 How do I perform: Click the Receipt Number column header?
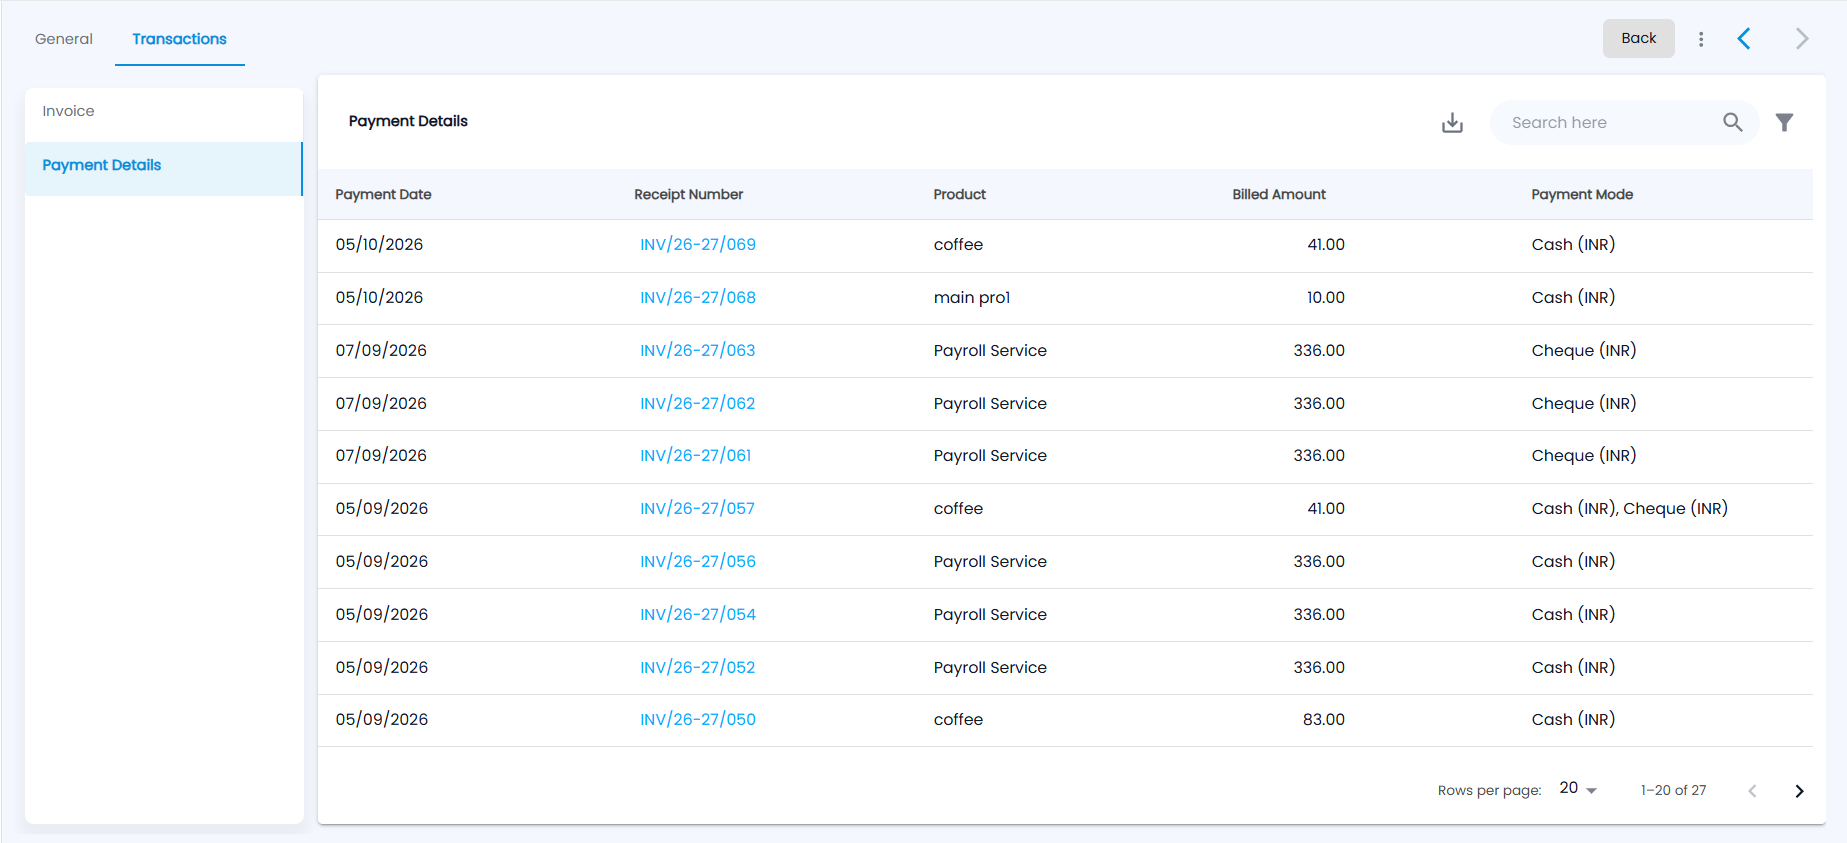[x=689, y=195]
